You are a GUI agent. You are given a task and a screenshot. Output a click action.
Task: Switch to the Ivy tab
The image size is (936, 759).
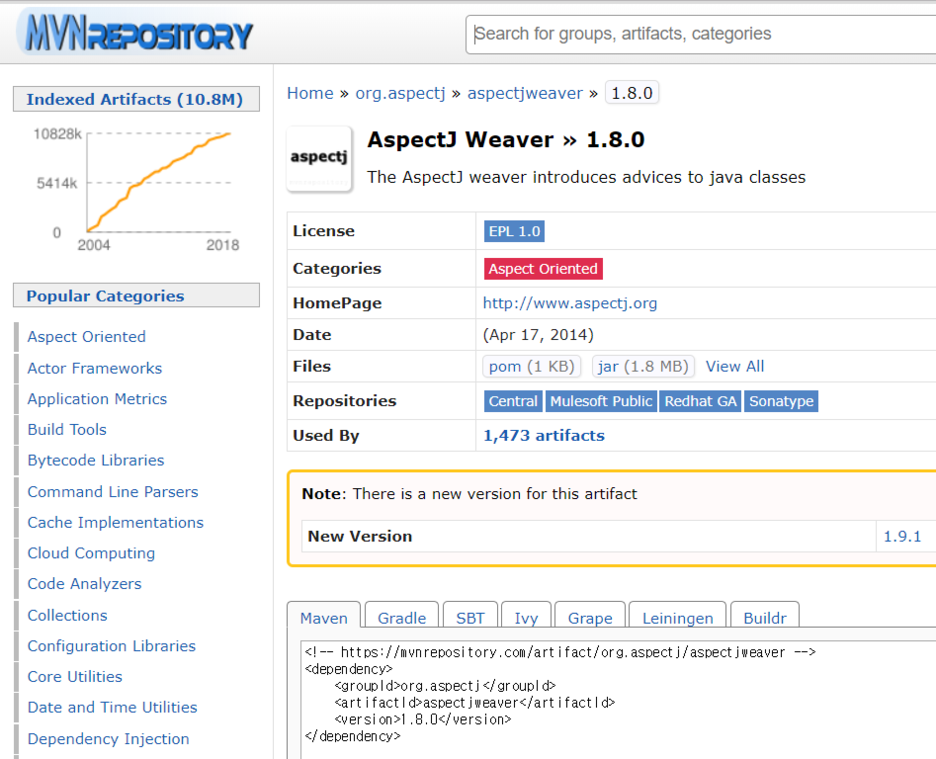526,617
